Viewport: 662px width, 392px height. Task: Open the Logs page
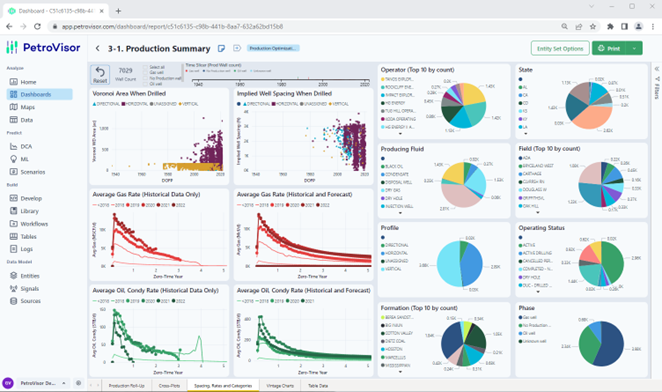(26, 249)
